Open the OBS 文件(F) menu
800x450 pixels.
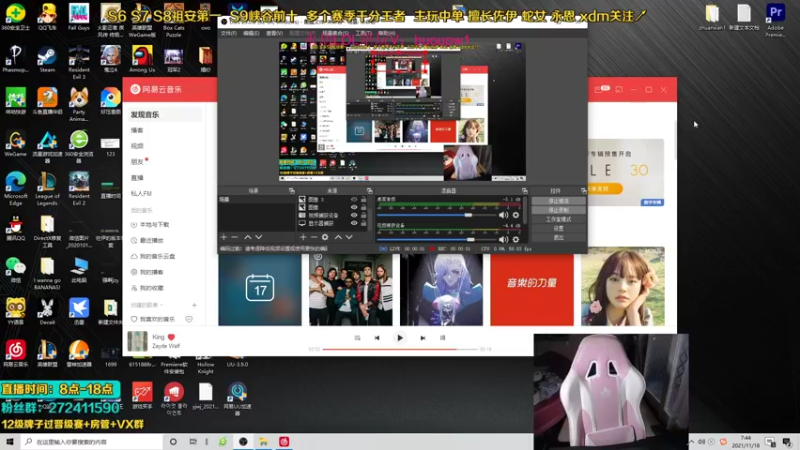coord(229,33)
